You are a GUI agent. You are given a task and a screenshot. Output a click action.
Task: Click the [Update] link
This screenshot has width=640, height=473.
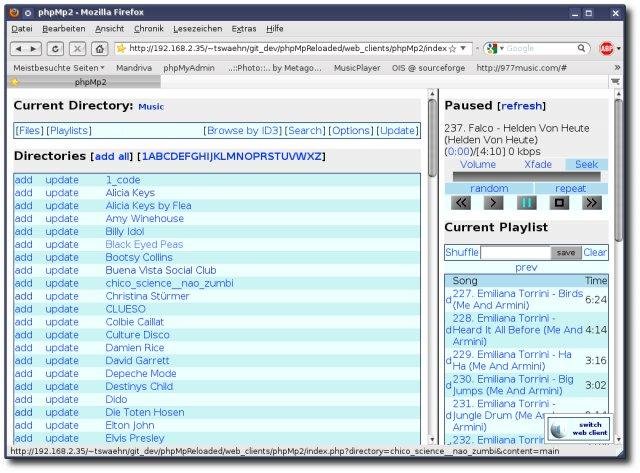(398, 131)
